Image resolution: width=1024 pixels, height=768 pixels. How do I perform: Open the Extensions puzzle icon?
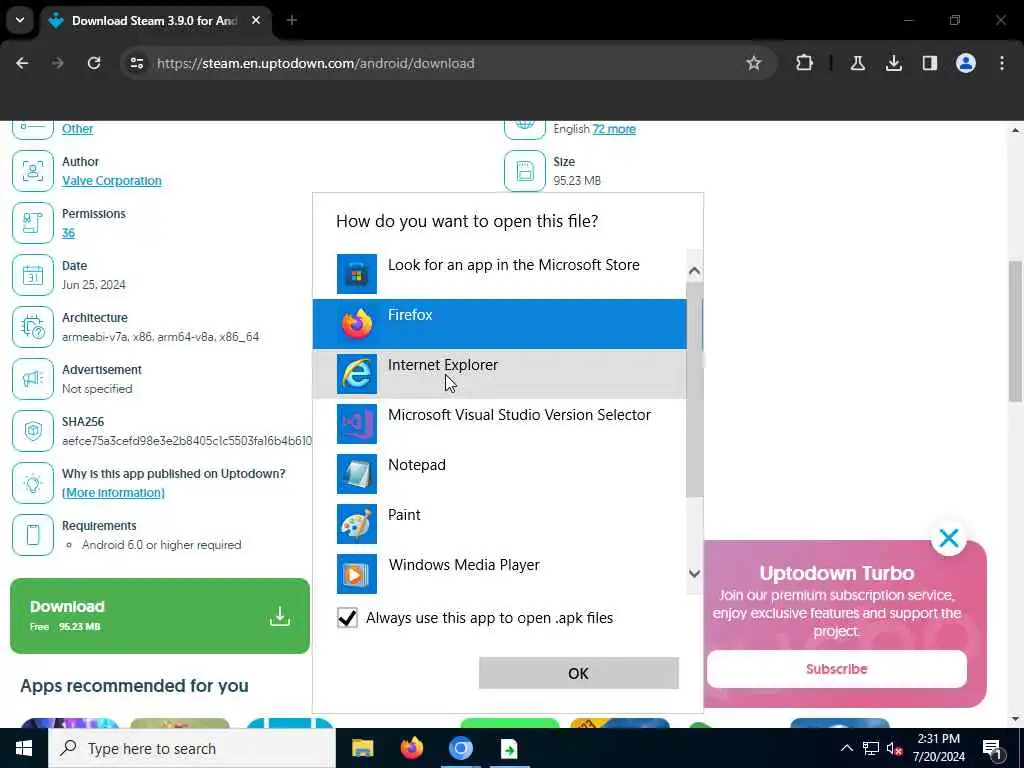coord(805,63)
